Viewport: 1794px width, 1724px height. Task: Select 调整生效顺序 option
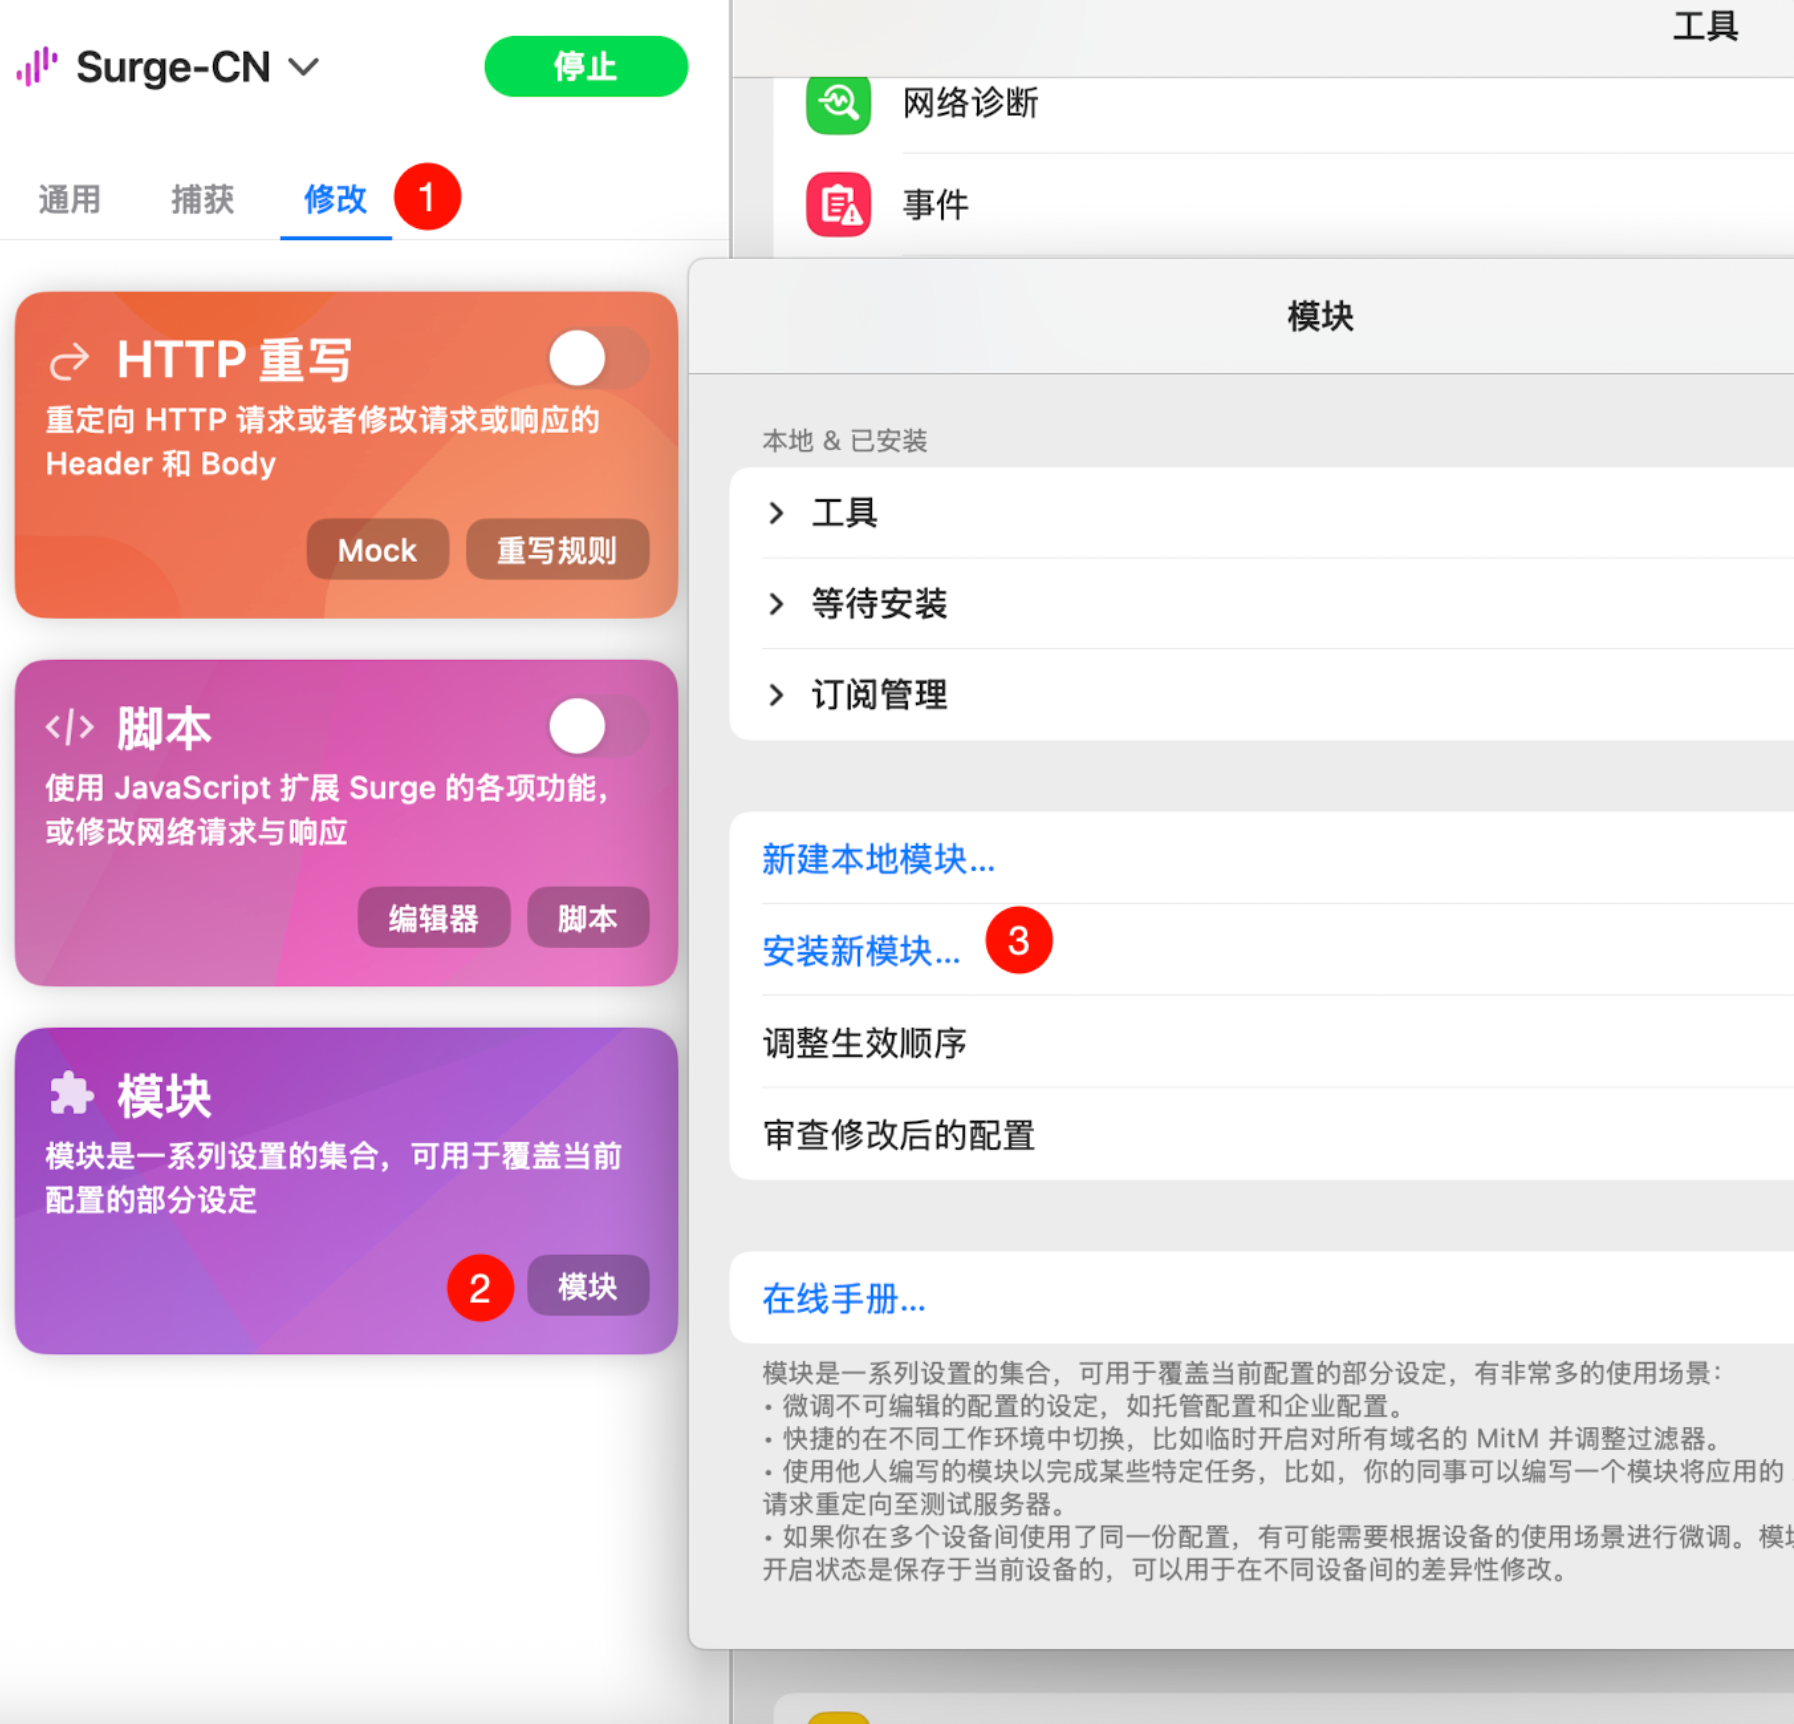[864, 1043]
